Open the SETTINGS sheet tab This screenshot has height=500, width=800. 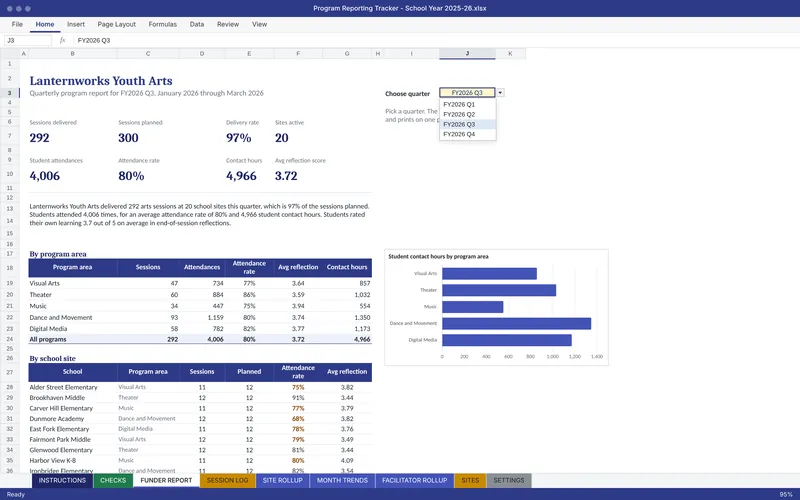click(509, 481)
